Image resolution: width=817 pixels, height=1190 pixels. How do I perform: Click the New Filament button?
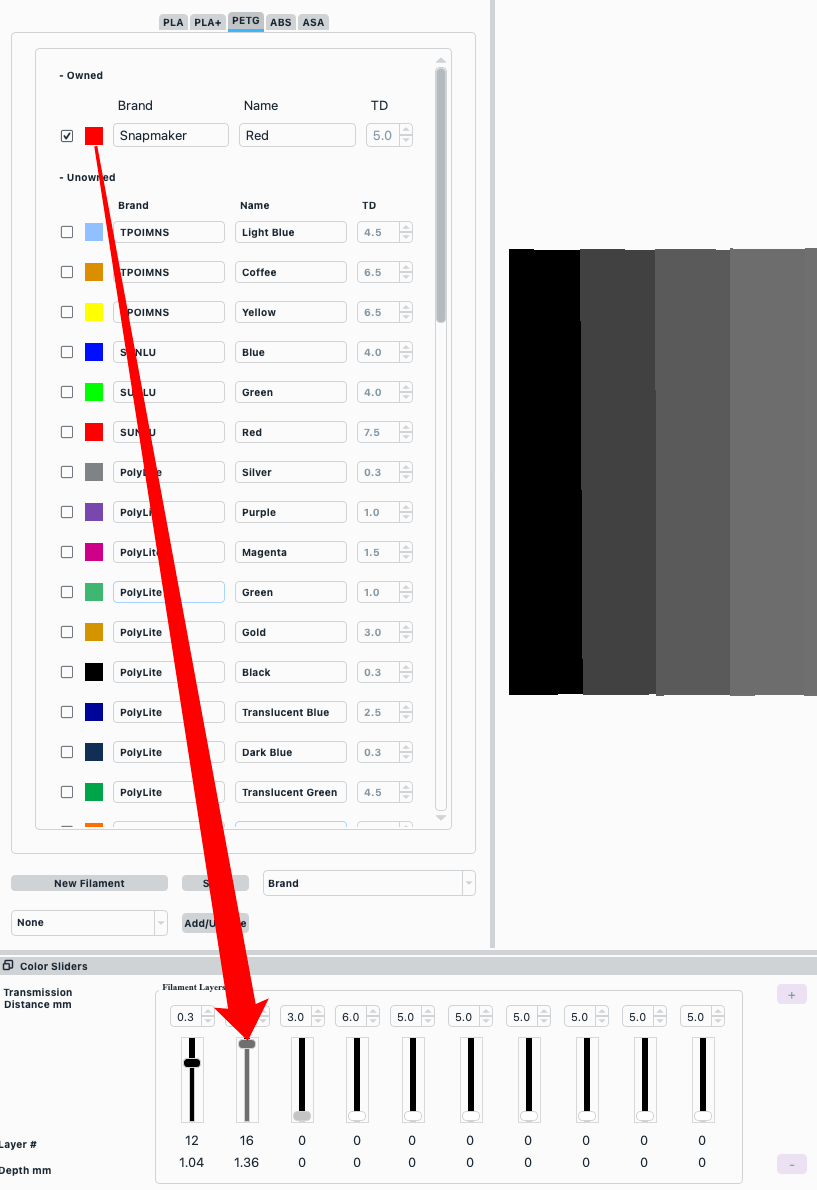pyautogui.click(x=89, y=883)
